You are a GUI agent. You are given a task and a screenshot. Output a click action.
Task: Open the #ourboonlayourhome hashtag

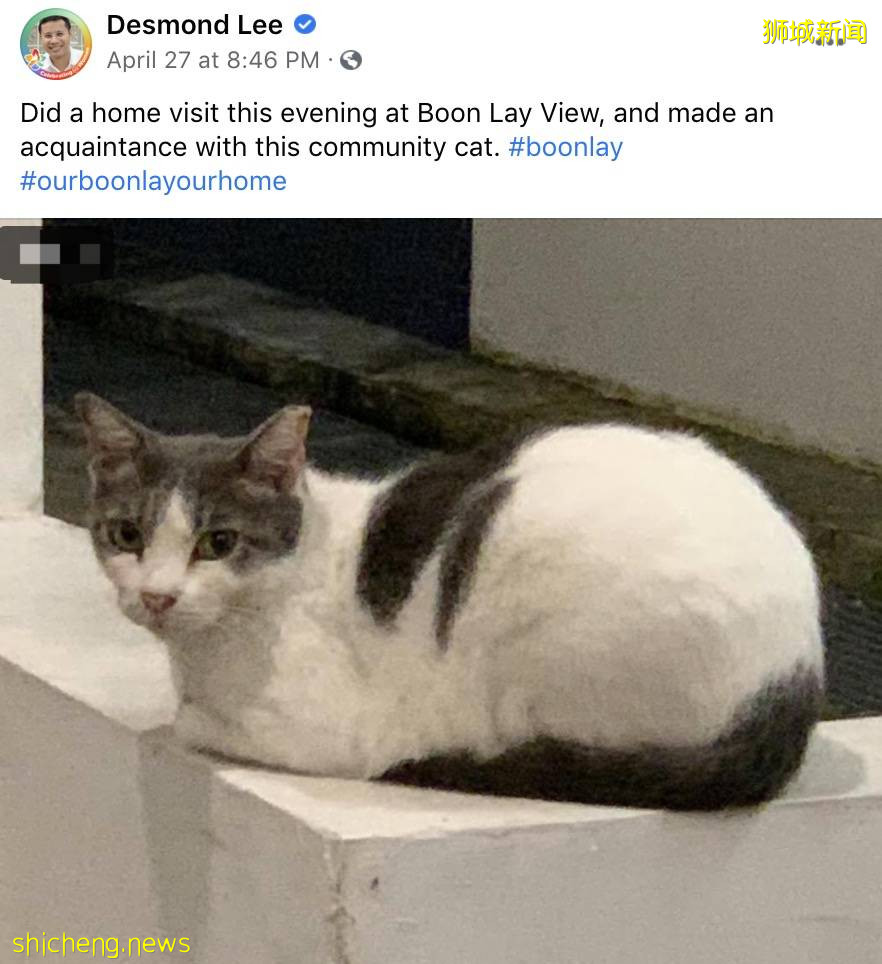(154, 181)
